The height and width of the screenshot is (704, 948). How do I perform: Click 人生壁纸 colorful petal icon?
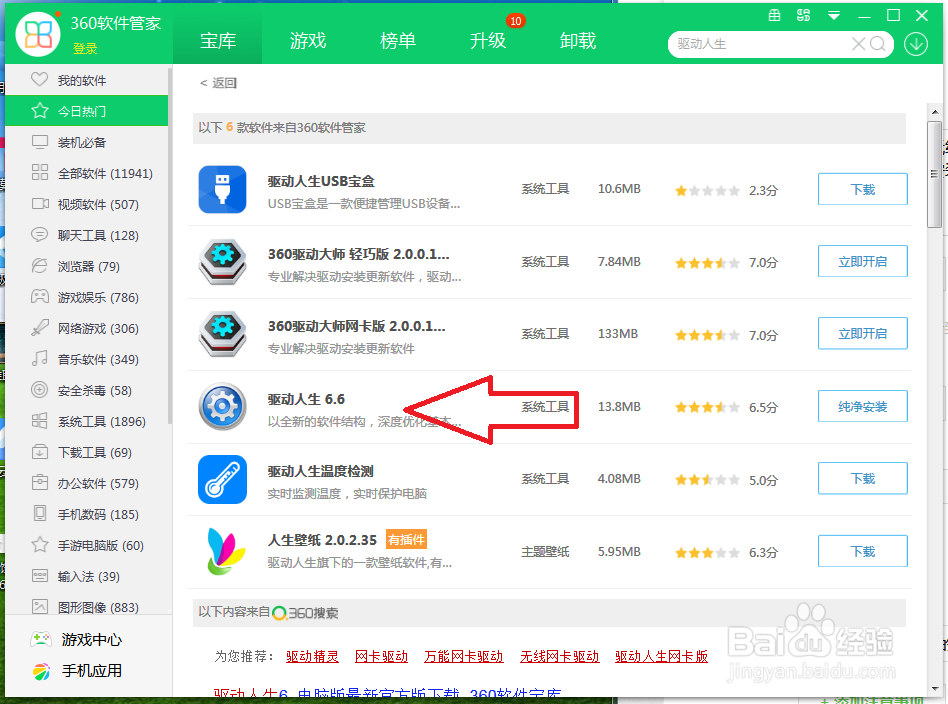click(x=225, y=551)
